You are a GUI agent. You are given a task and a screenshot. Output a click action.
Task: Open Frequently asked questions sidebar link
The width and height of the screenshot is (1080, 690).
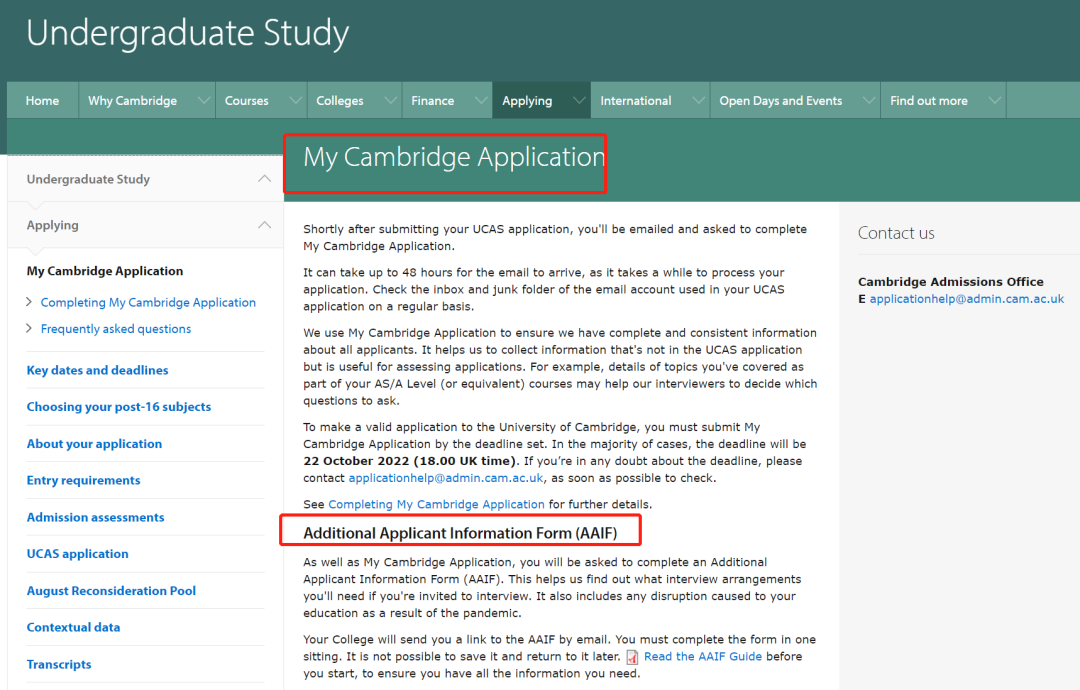[x=116, y=328]
